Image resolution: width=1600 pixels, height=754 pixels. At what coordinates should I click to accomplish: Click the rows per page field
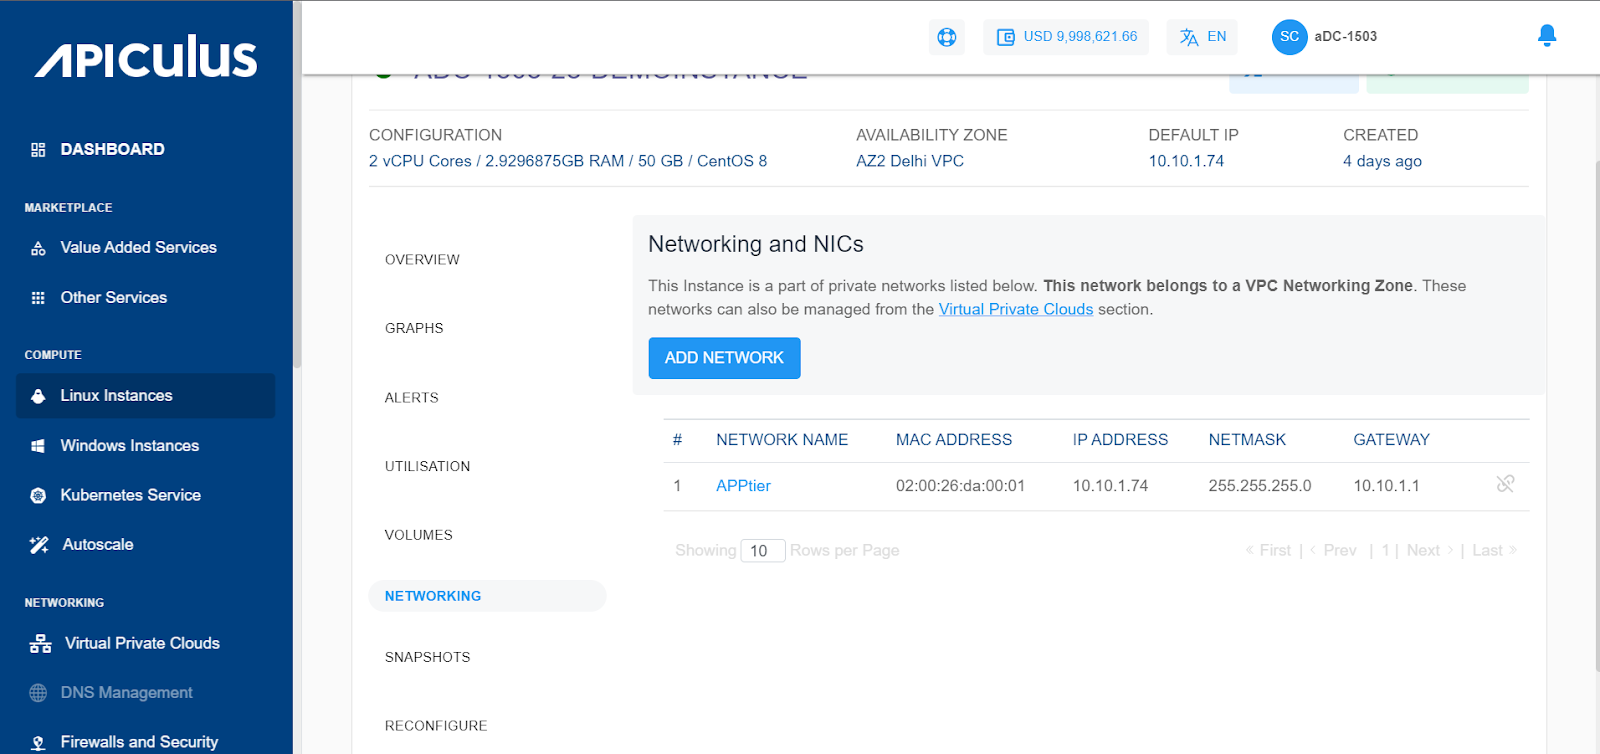763,551
